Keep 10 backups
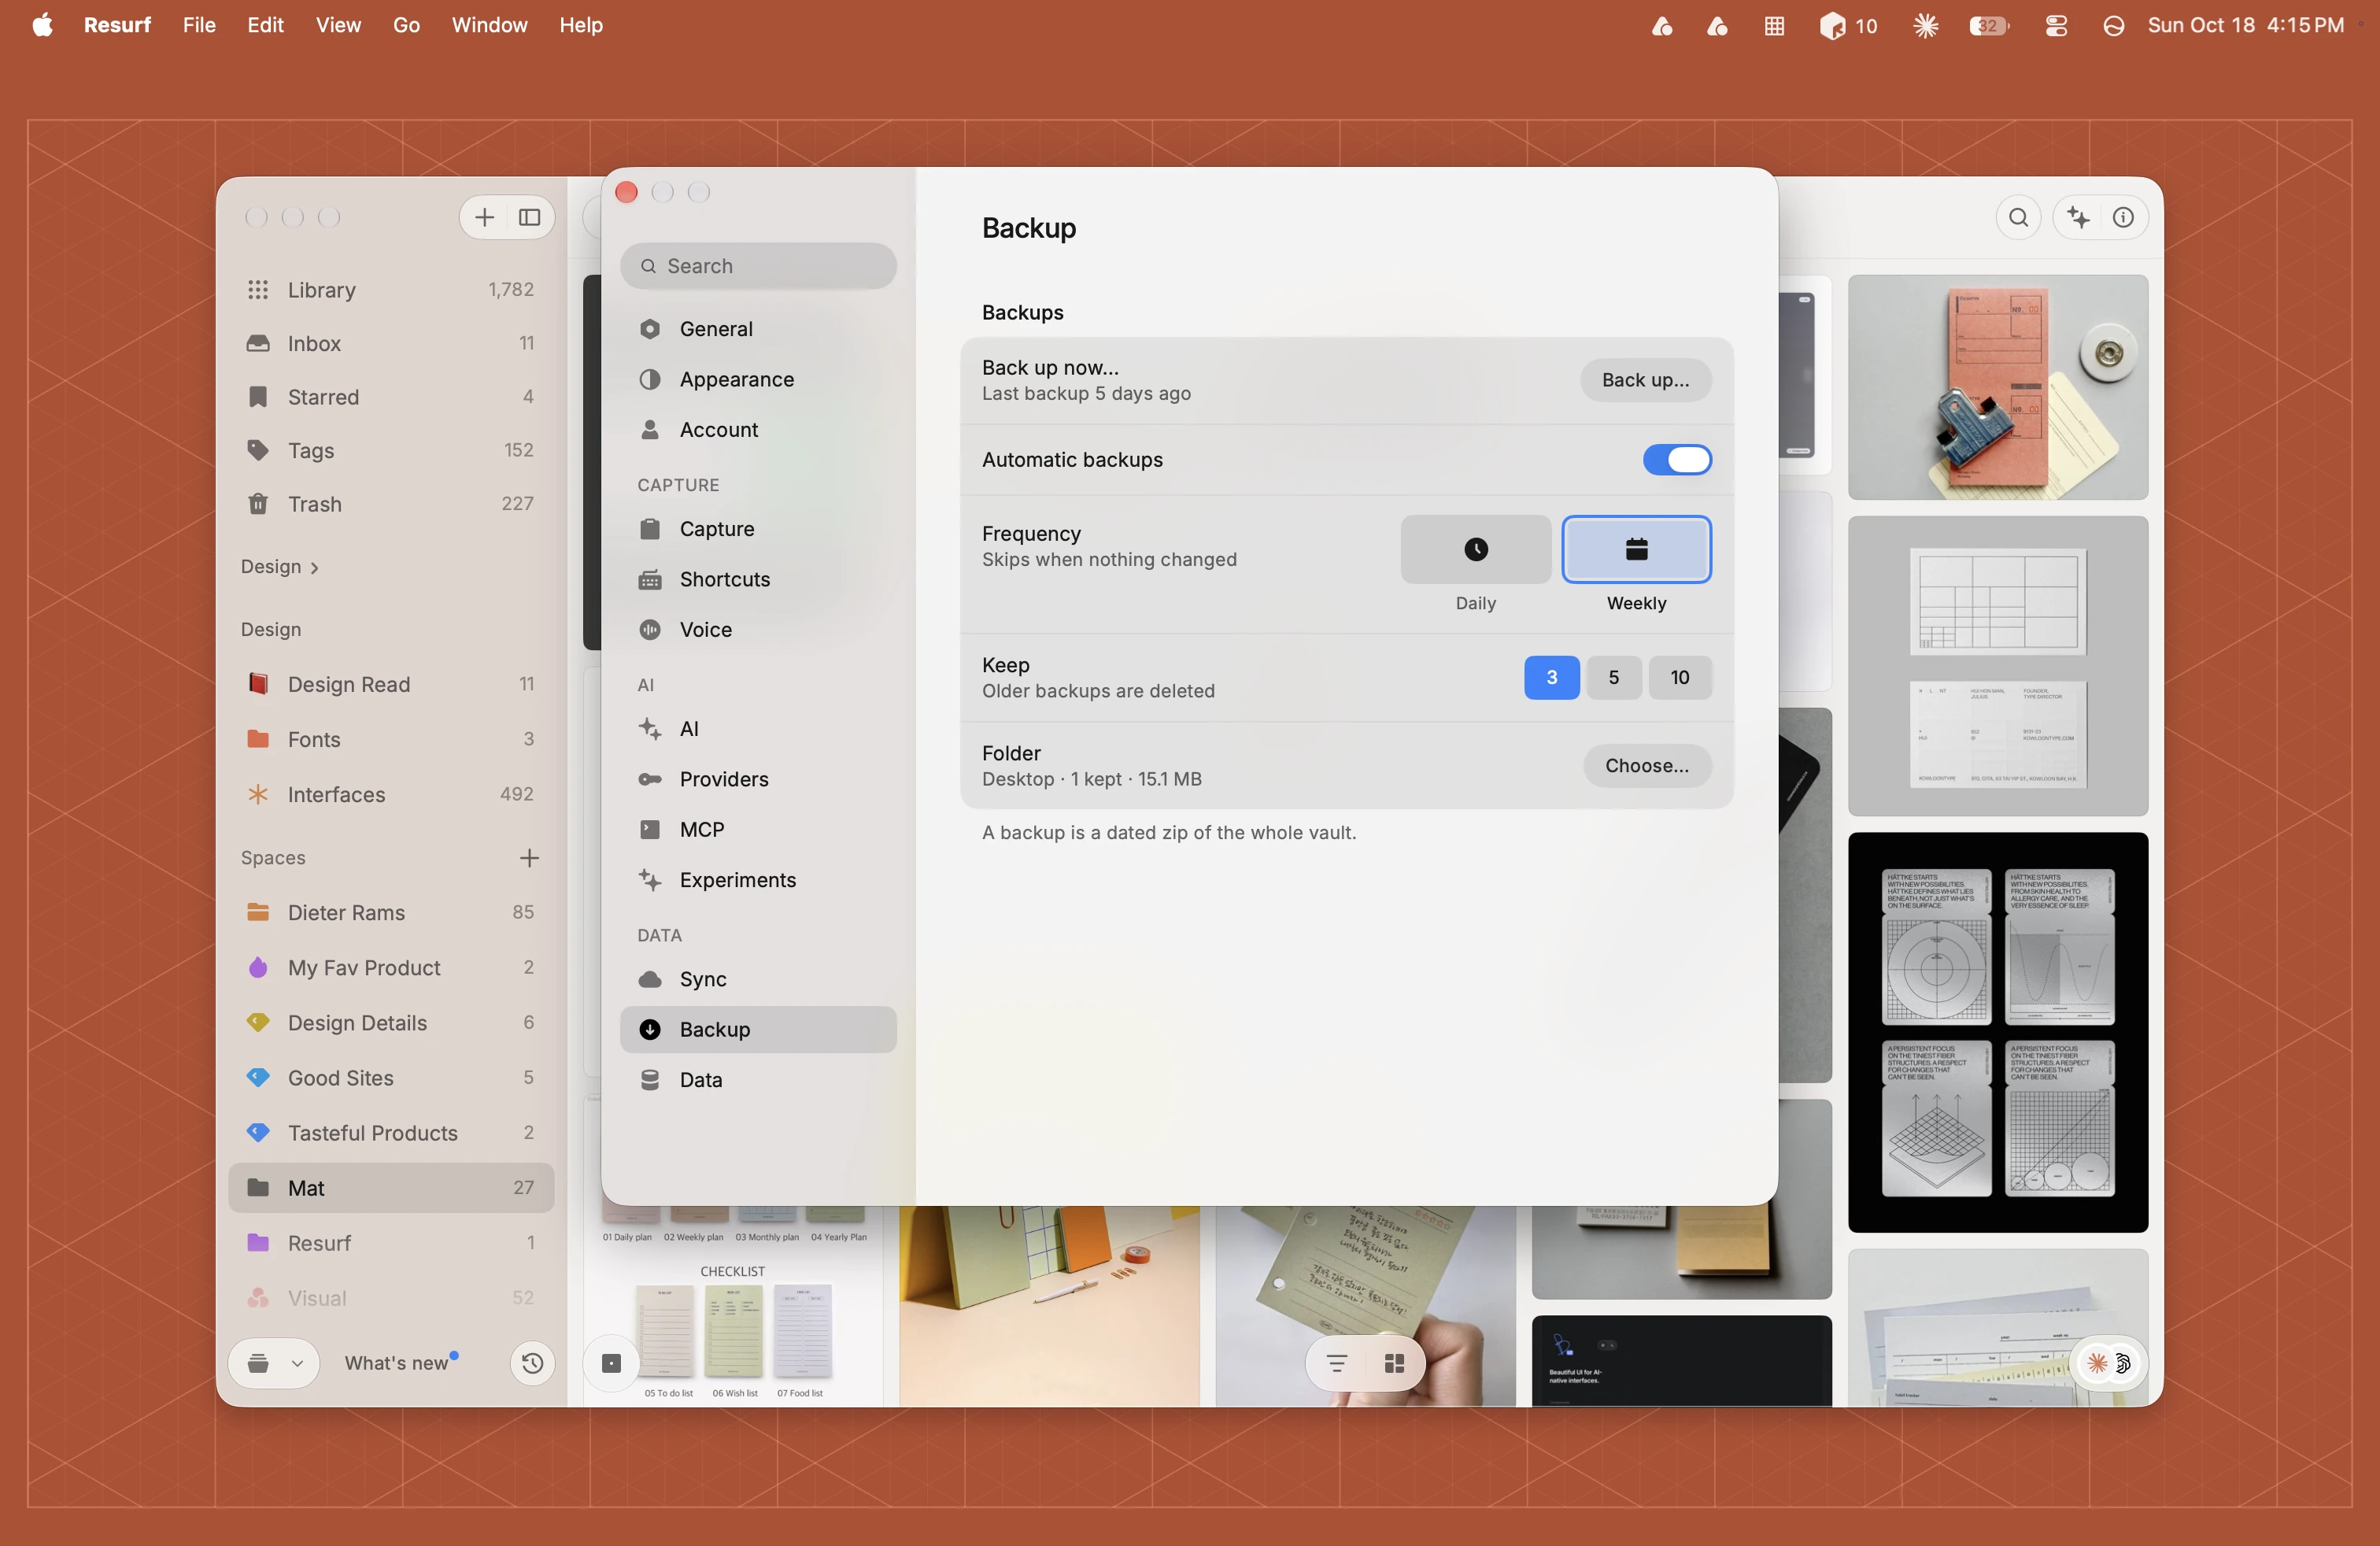Screen dimensions: 2380x1546 pos(1679,678)
